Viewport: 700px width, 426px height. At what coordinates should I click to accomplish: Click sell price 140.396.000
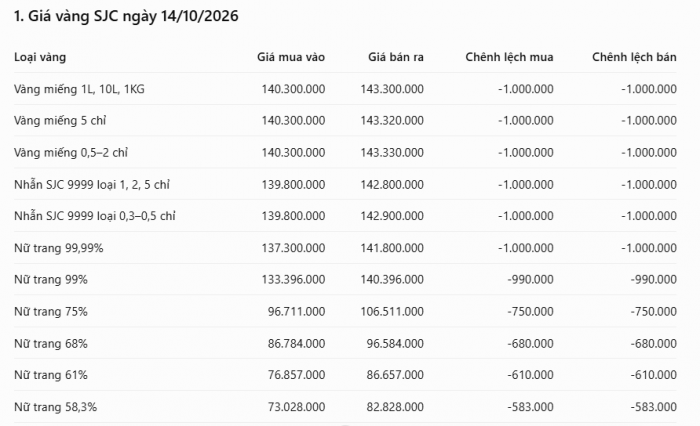(392, 280)
